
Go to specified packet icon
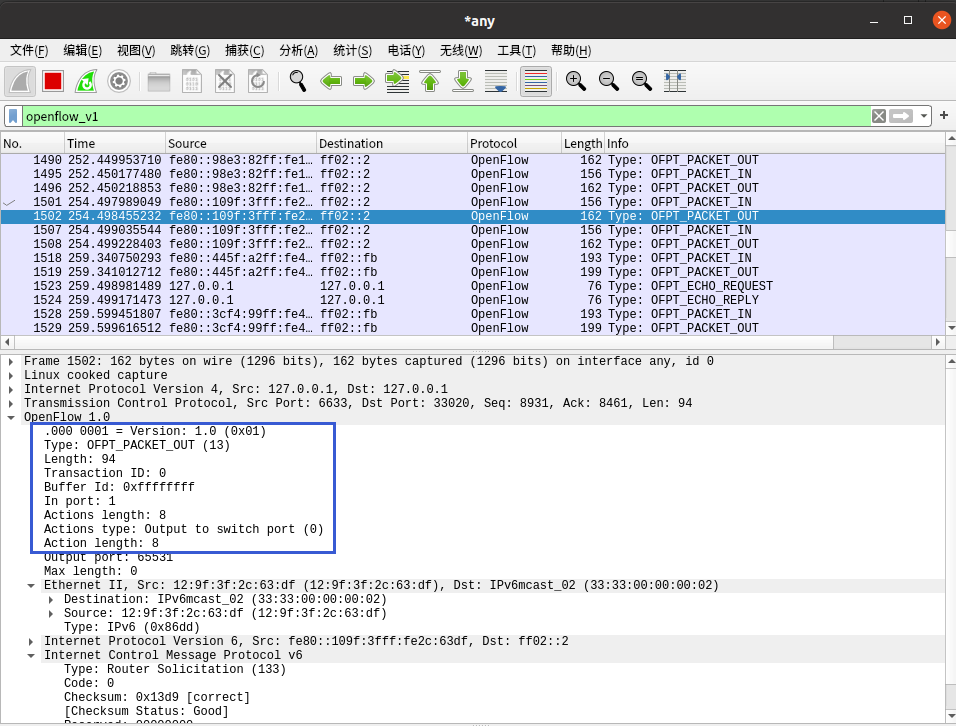(398, 81)
